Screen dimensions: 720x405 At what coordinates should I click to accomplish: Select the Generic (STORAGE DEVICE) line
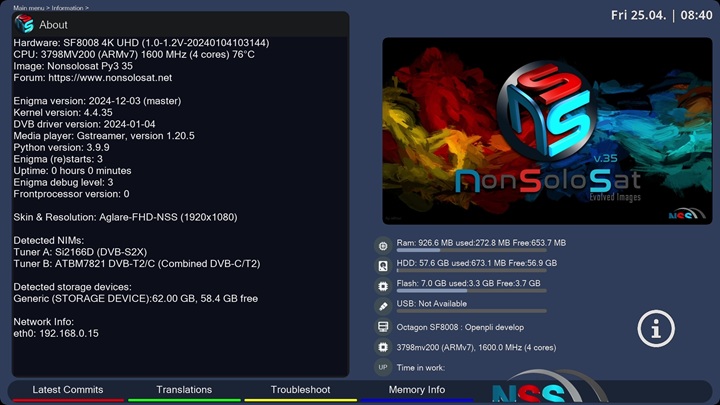[135, 298]
